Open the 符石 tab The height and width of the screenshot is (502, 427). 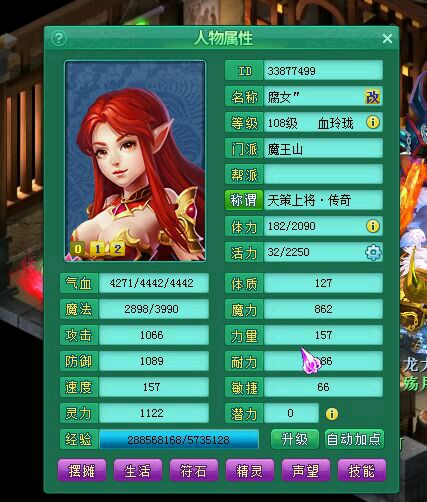coord(194,470)
